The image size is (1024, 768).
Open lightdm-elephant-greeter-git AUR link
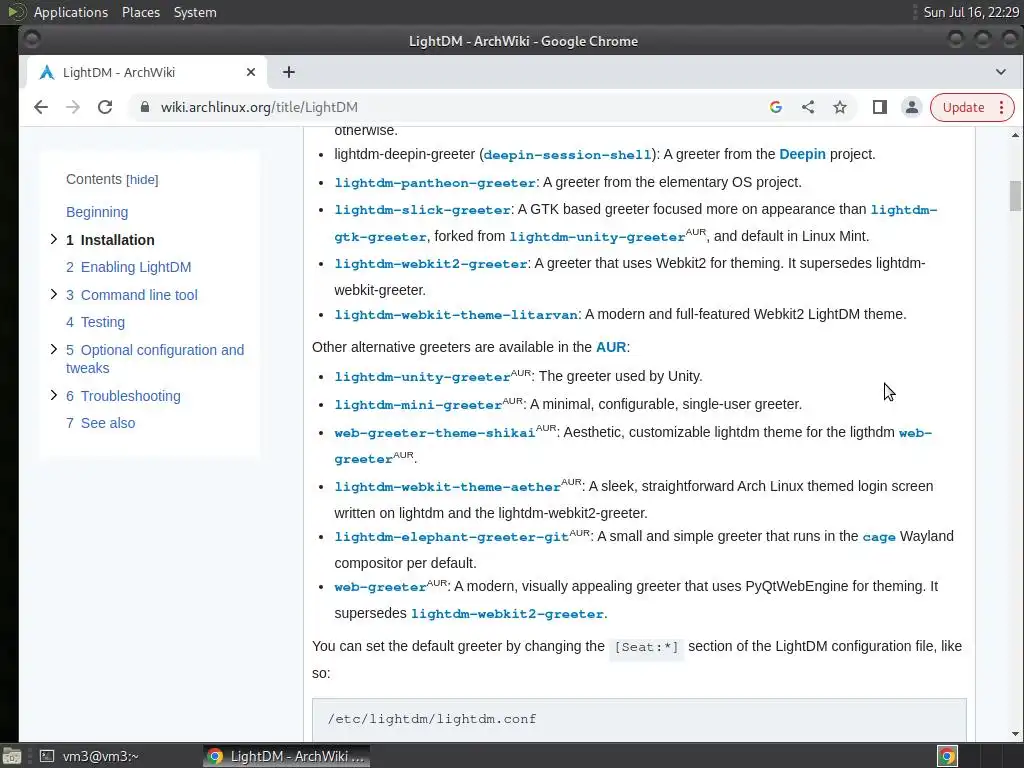(x=451, y=537)
